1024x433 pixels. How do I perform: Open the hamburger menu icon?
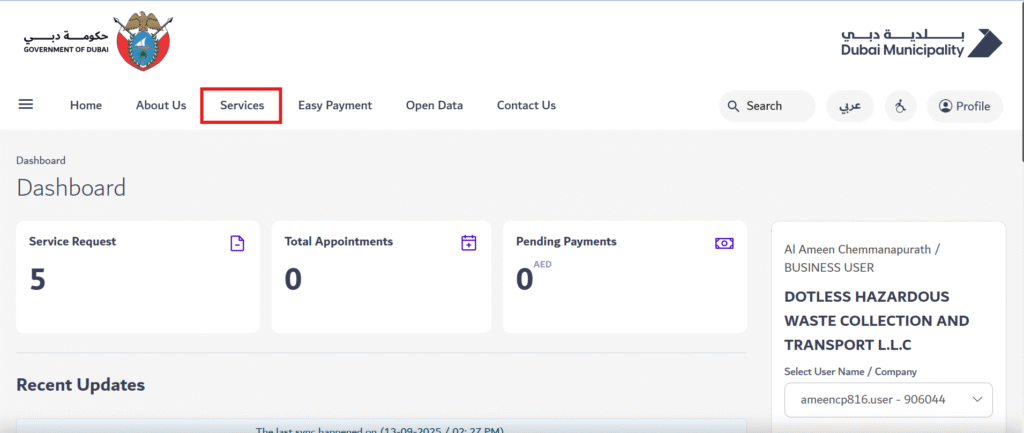26,105
